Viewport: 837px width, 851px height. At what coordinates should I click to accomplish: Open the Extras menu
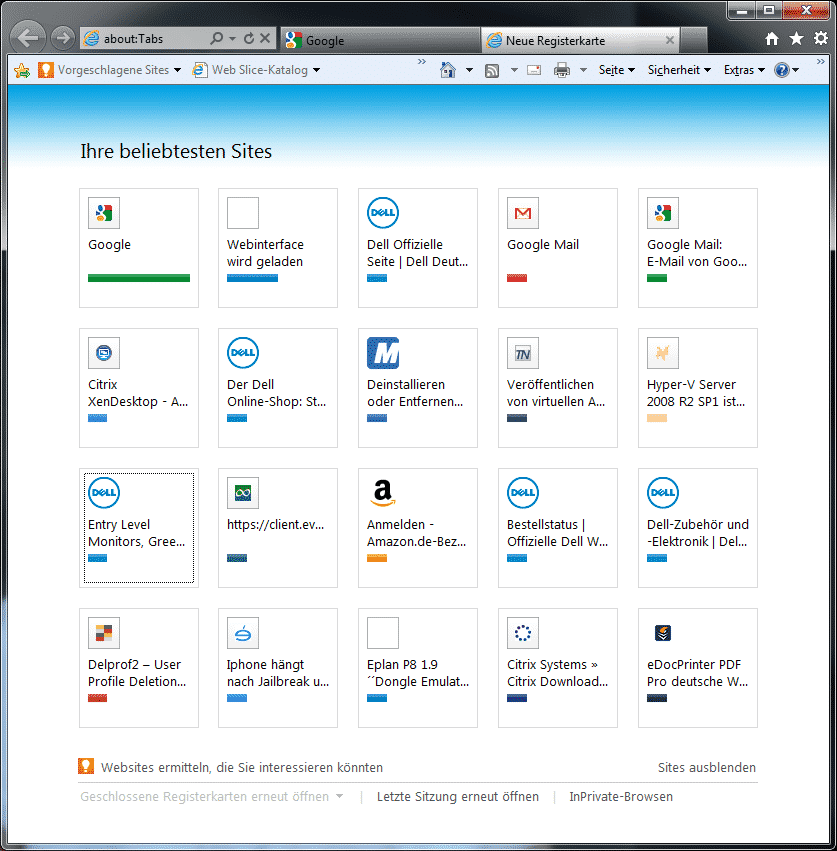744,70
